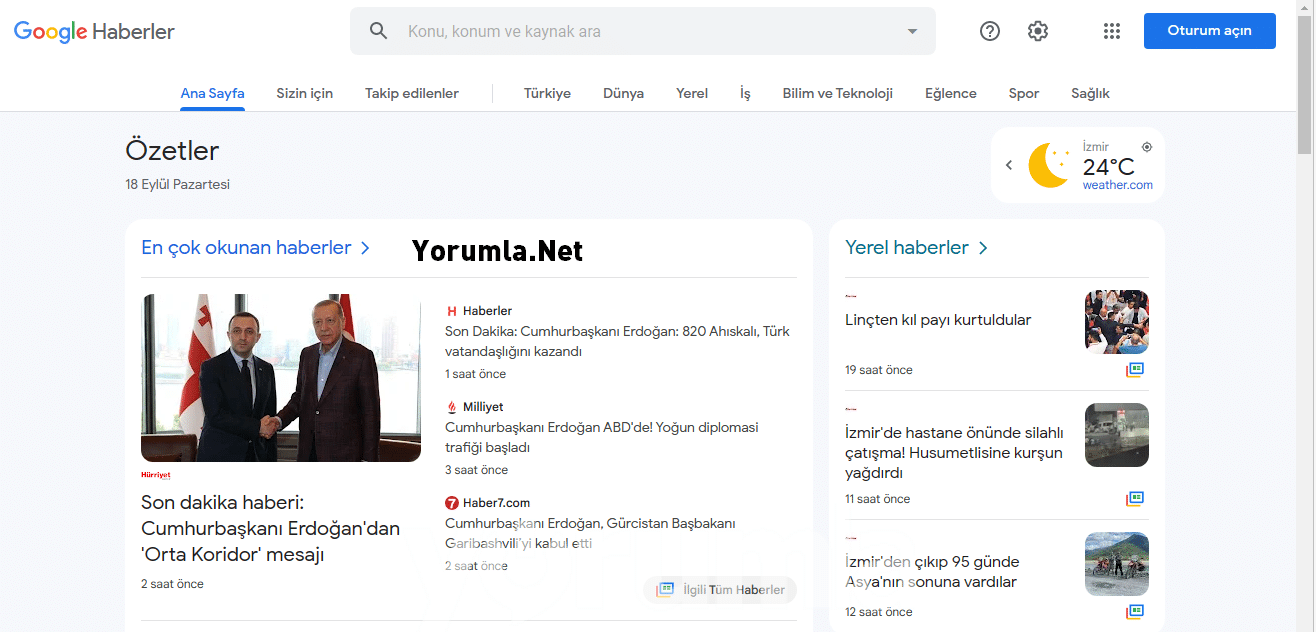Select the Yerel tab
The width and height of the screenshot is (1316, 632).
[x=692, y=93]
